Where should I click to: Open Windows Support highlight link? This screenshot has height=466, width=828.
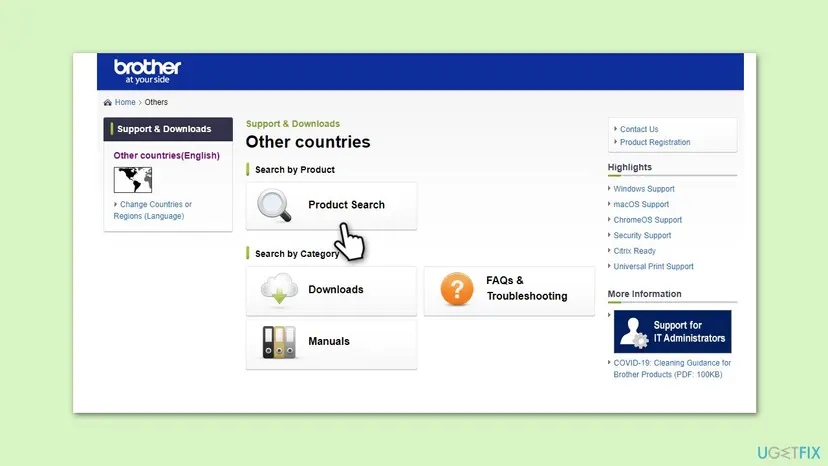pyautogui.click(x=644, y=189)
